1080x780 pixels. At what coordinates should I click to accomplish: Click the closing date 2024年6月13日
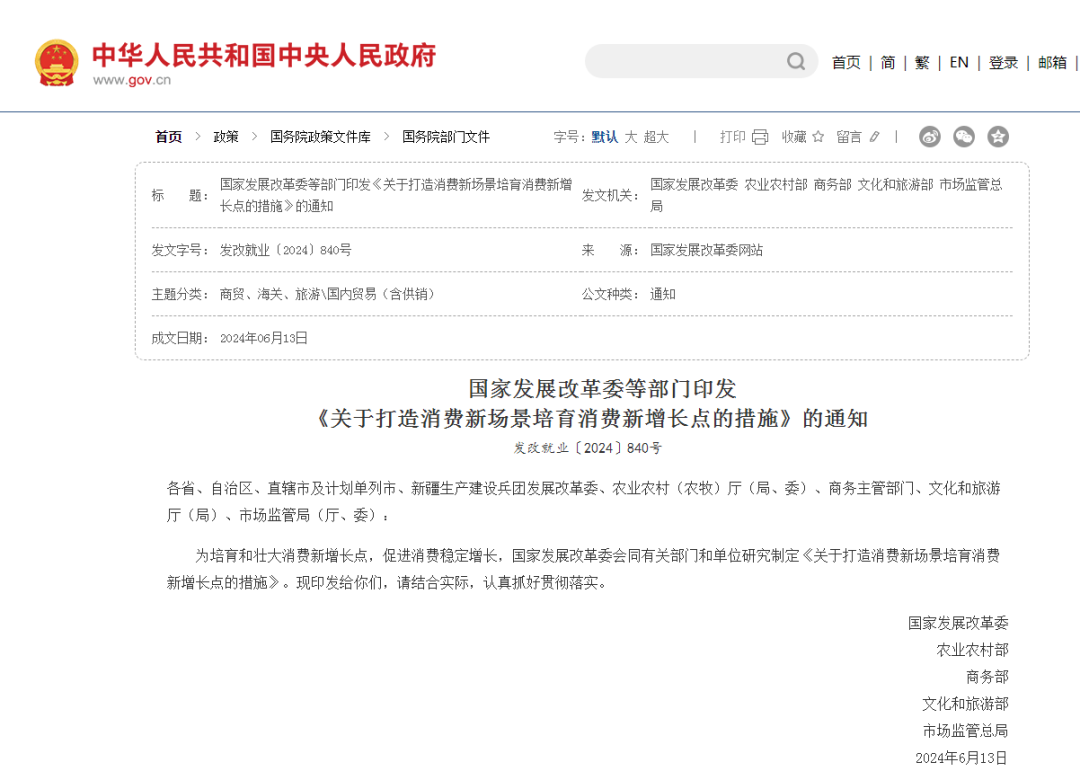(x=961, y=758)
